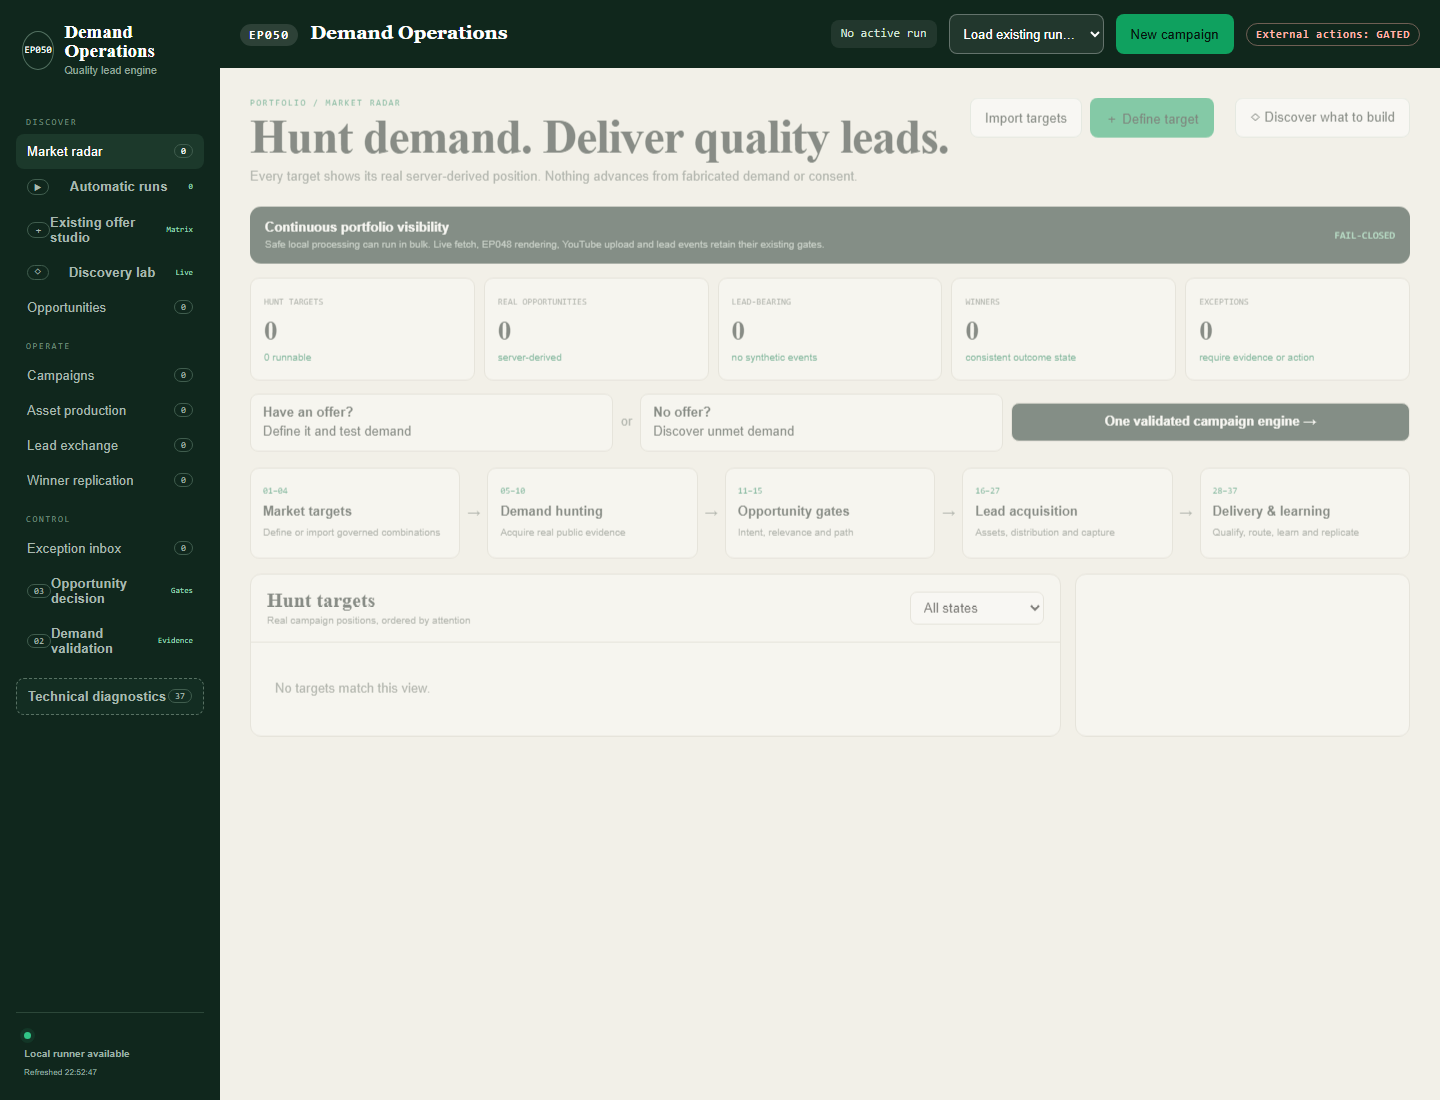
Task: Click the diamond icon beside Discovery lab
Action: click(x=38, y=272)
